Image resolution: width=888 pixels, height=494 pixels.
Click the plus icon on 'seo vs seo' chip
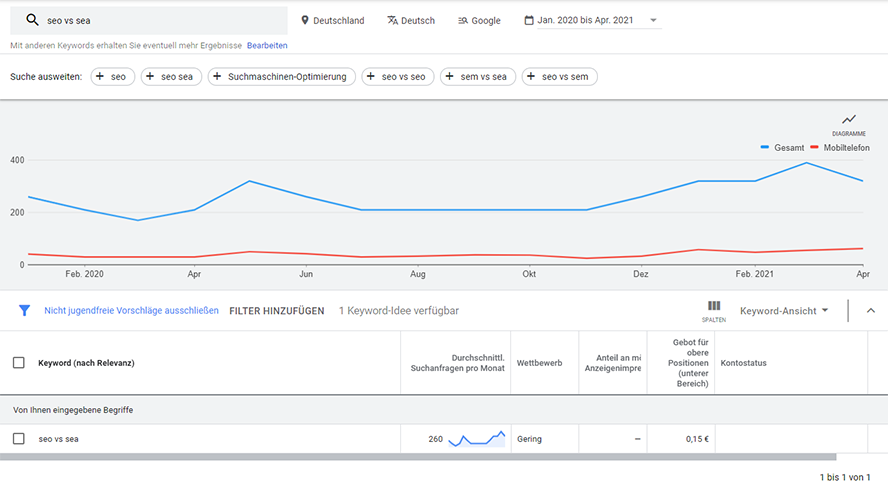coord(370,76)
